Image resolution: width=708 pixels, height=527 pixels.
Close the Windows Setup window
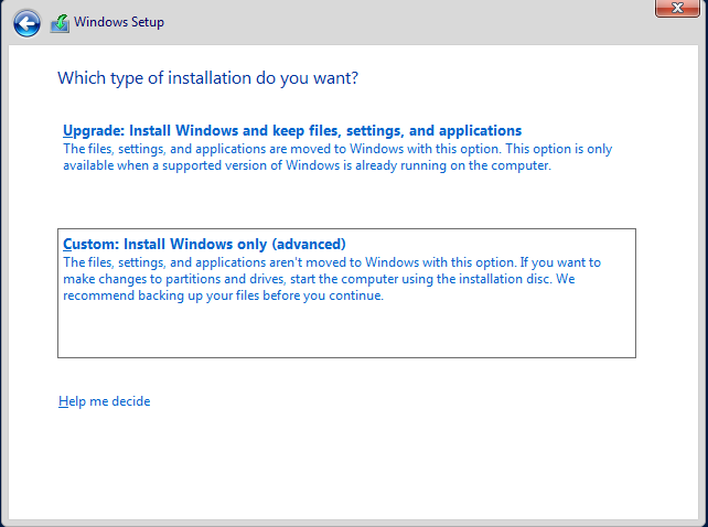pos(677,8)
